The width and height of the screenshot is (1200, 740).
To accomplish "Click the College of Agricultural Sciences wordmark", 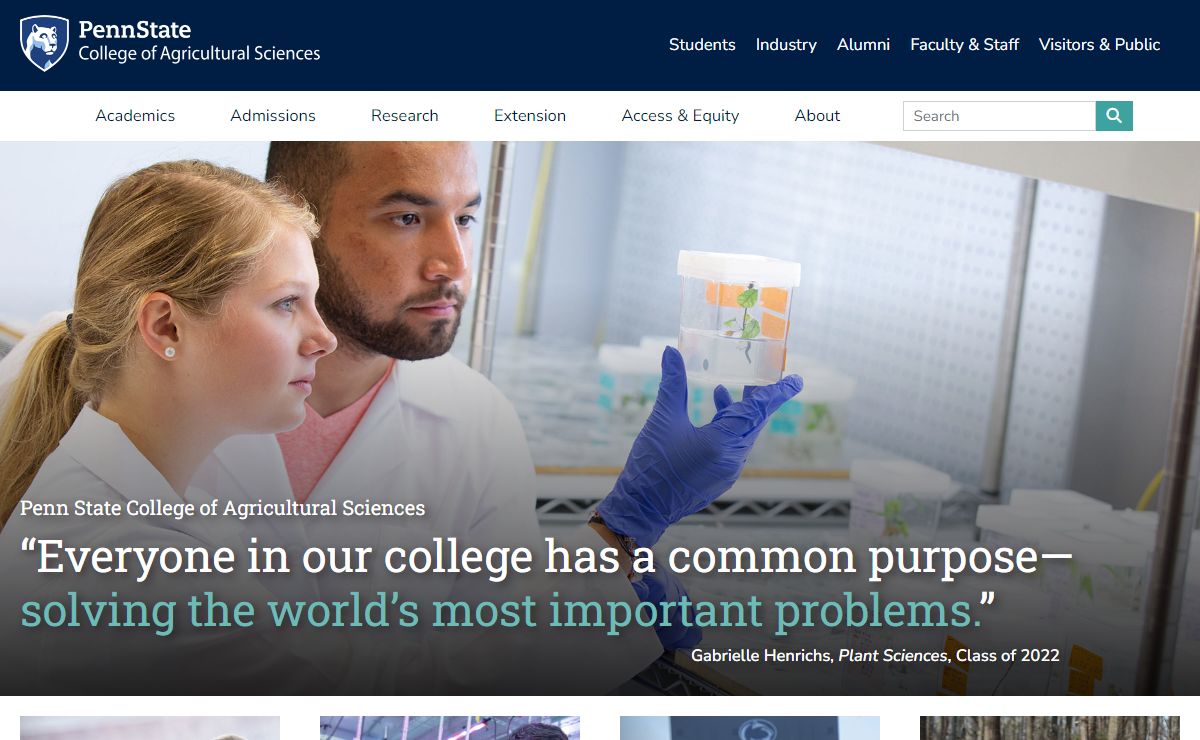I will (199, 54).
